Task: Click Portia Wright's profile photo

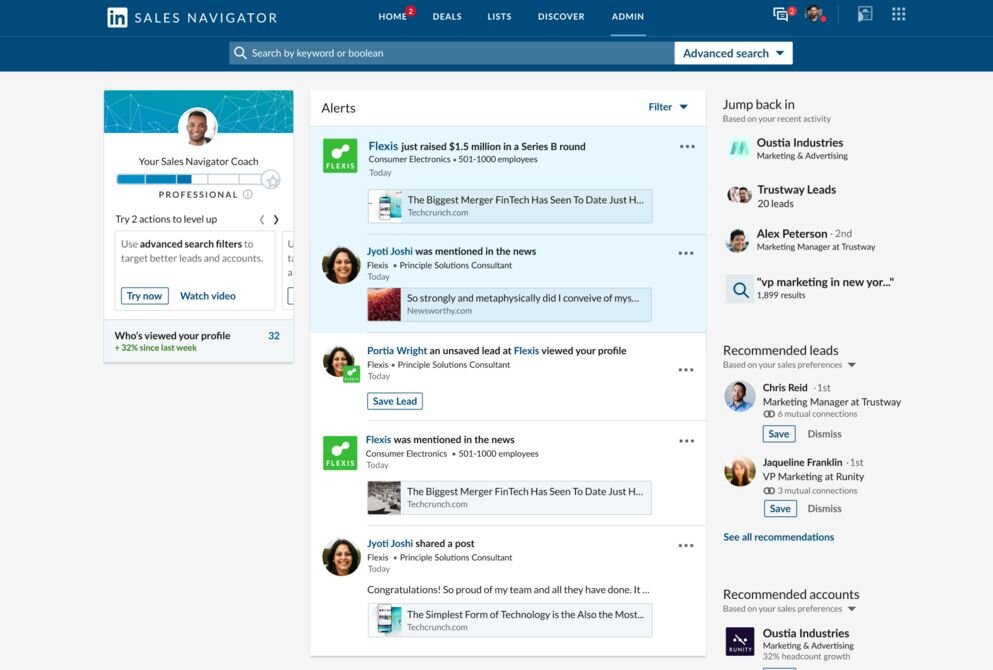Action: [339, 362]
